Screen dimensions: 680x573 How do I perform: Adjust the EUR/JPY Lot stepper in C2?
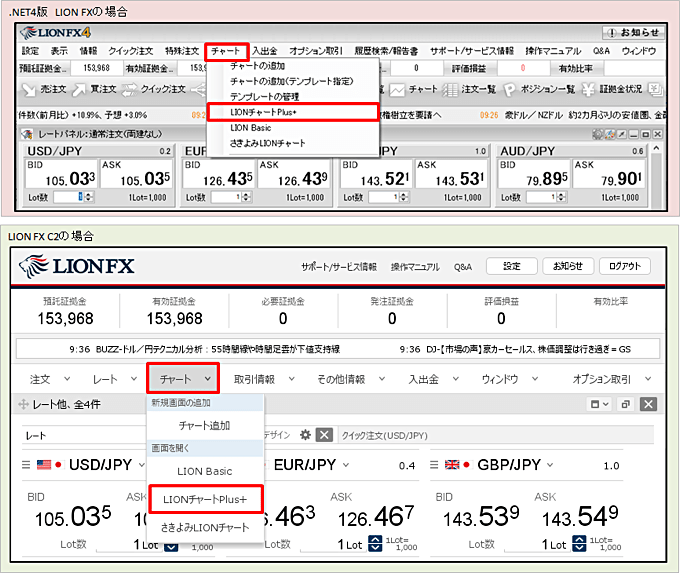(x=375, y=544)
